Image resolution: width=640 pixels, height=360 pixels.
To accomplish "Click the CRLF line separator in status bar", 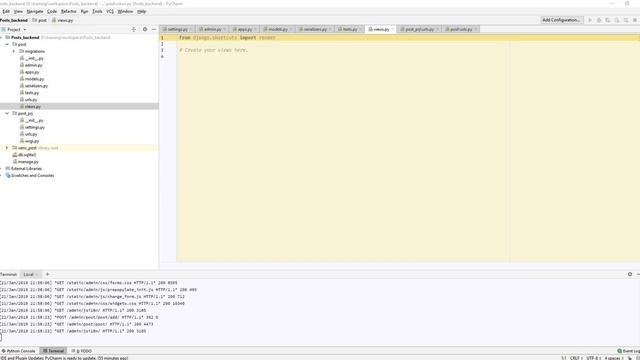I will pyautogui.click(x=576, y=358).
